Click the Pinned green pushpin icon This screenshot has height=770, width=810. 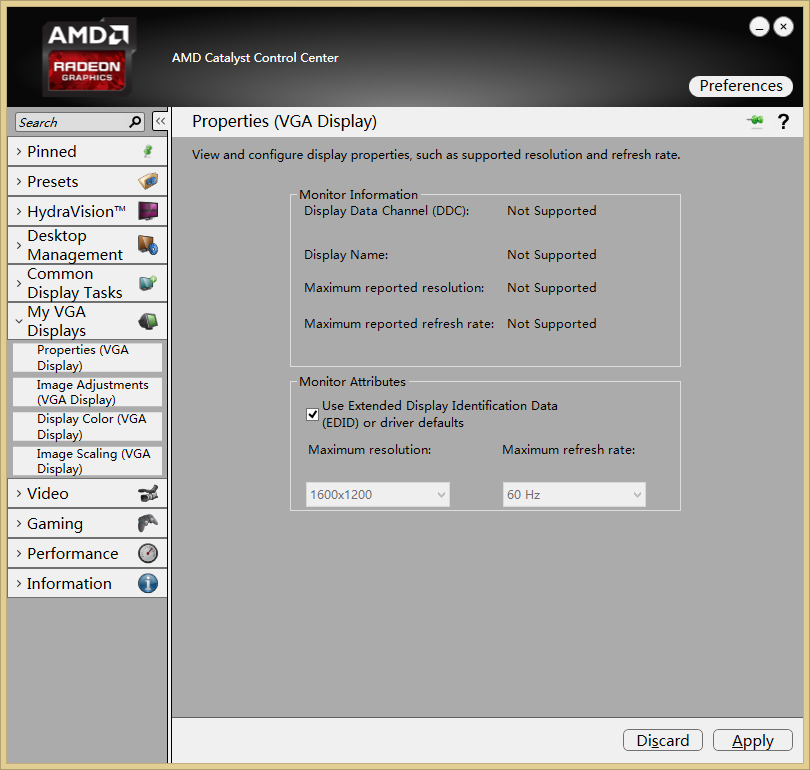148,151
